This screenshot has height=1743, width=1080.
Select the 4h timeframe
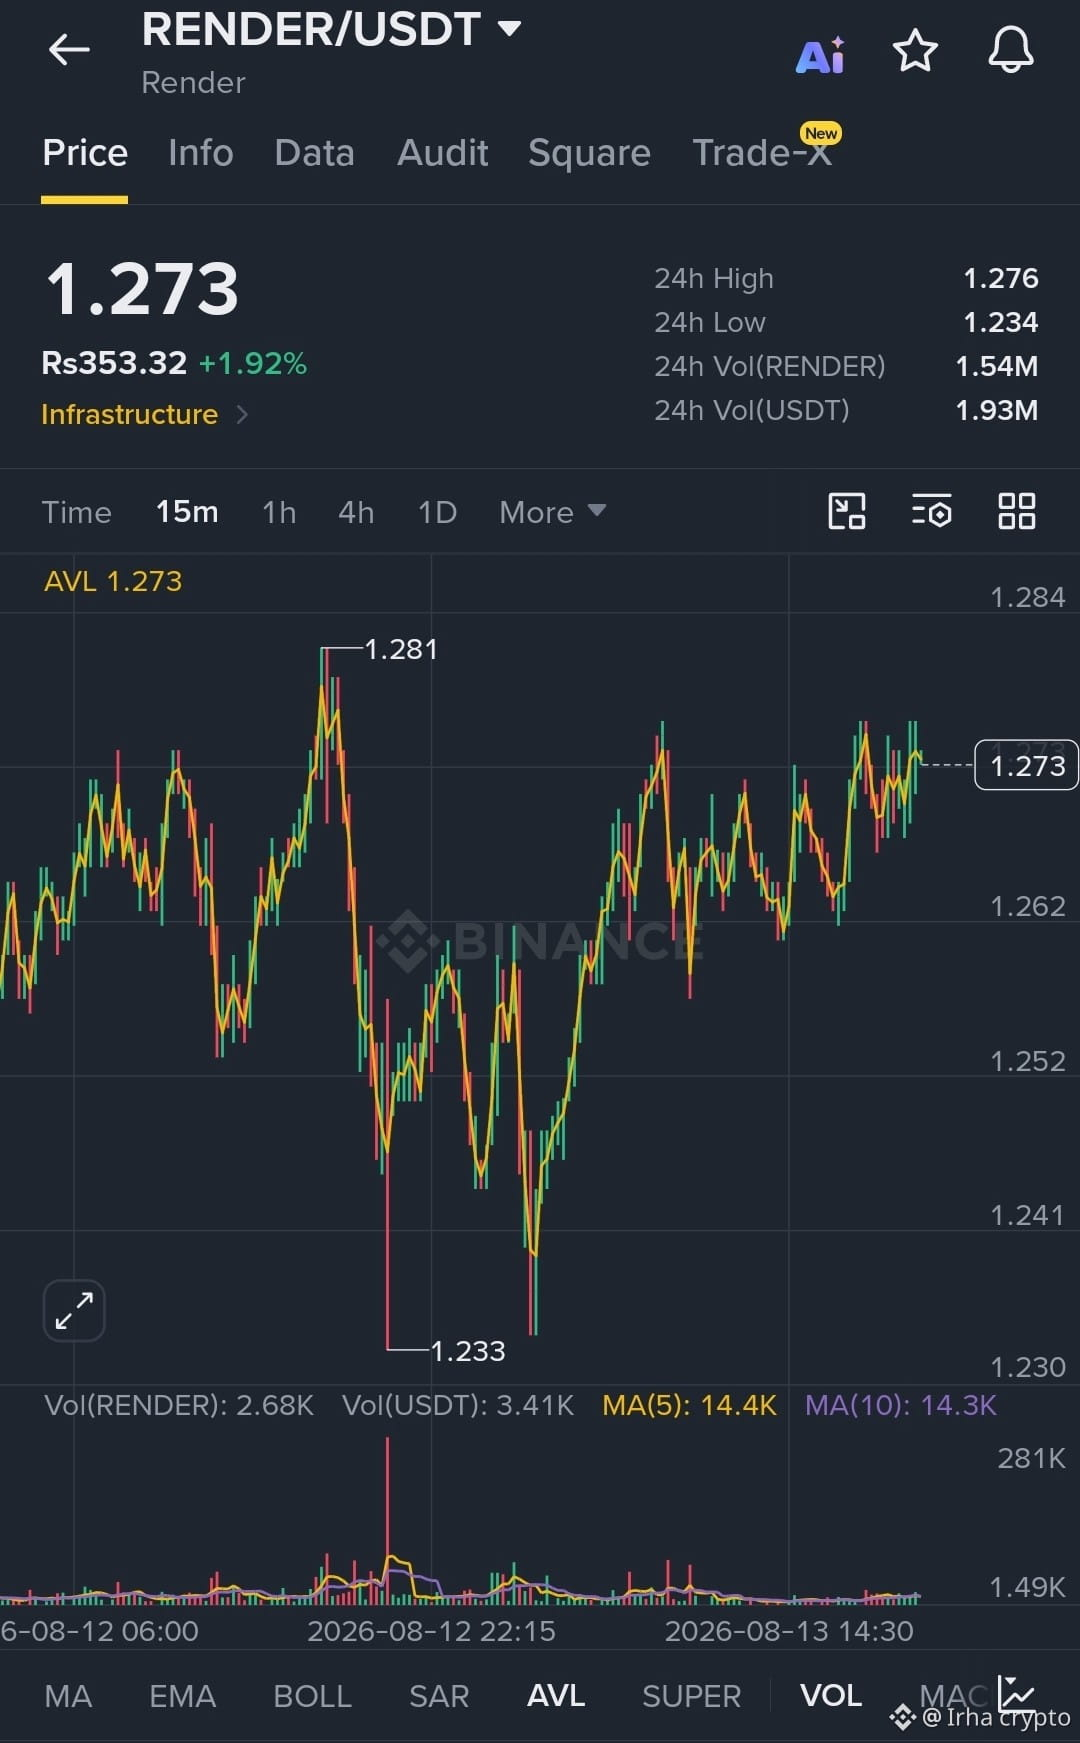(356, 512)
